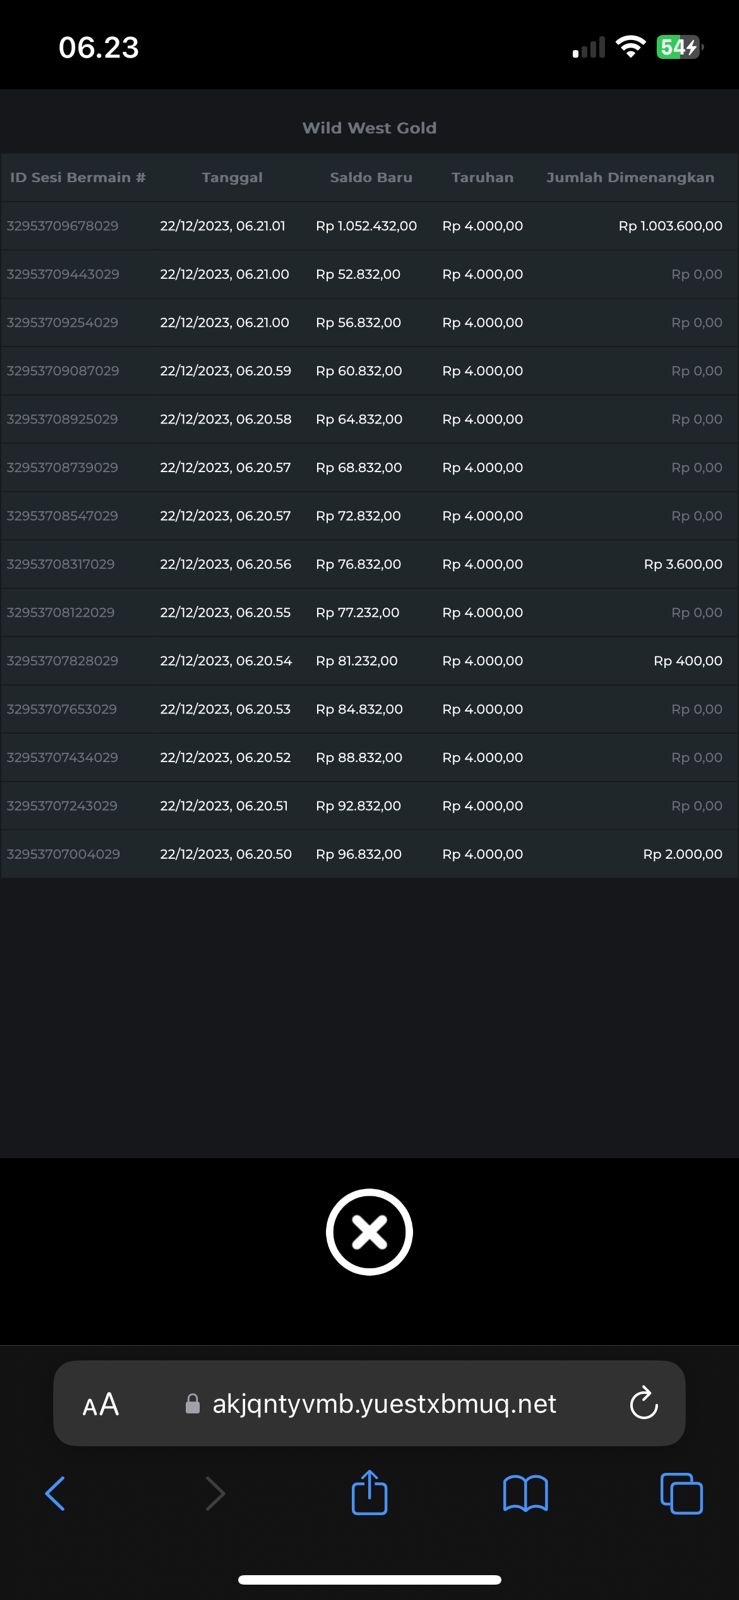Tap the akjqntyvmb.yuestxbmuq.net address field
Screen dimensions: 739x1600
[384, 1404]
